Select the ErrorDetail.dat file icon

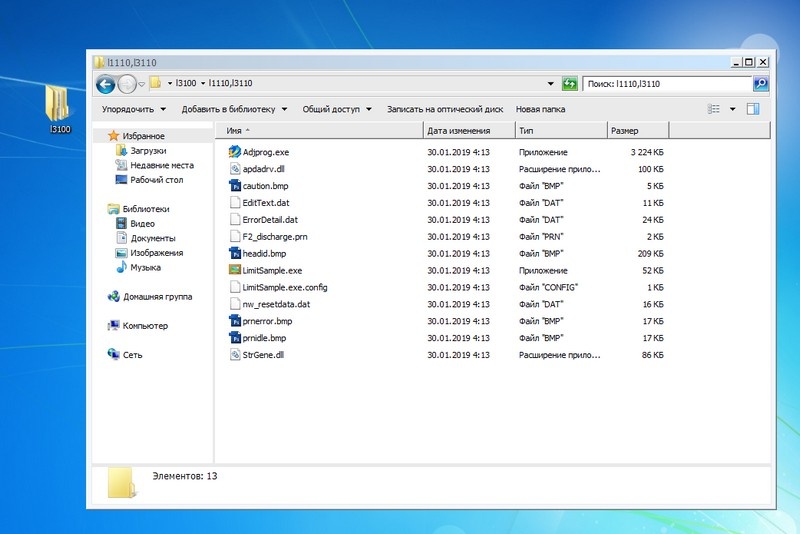(235, 219)
